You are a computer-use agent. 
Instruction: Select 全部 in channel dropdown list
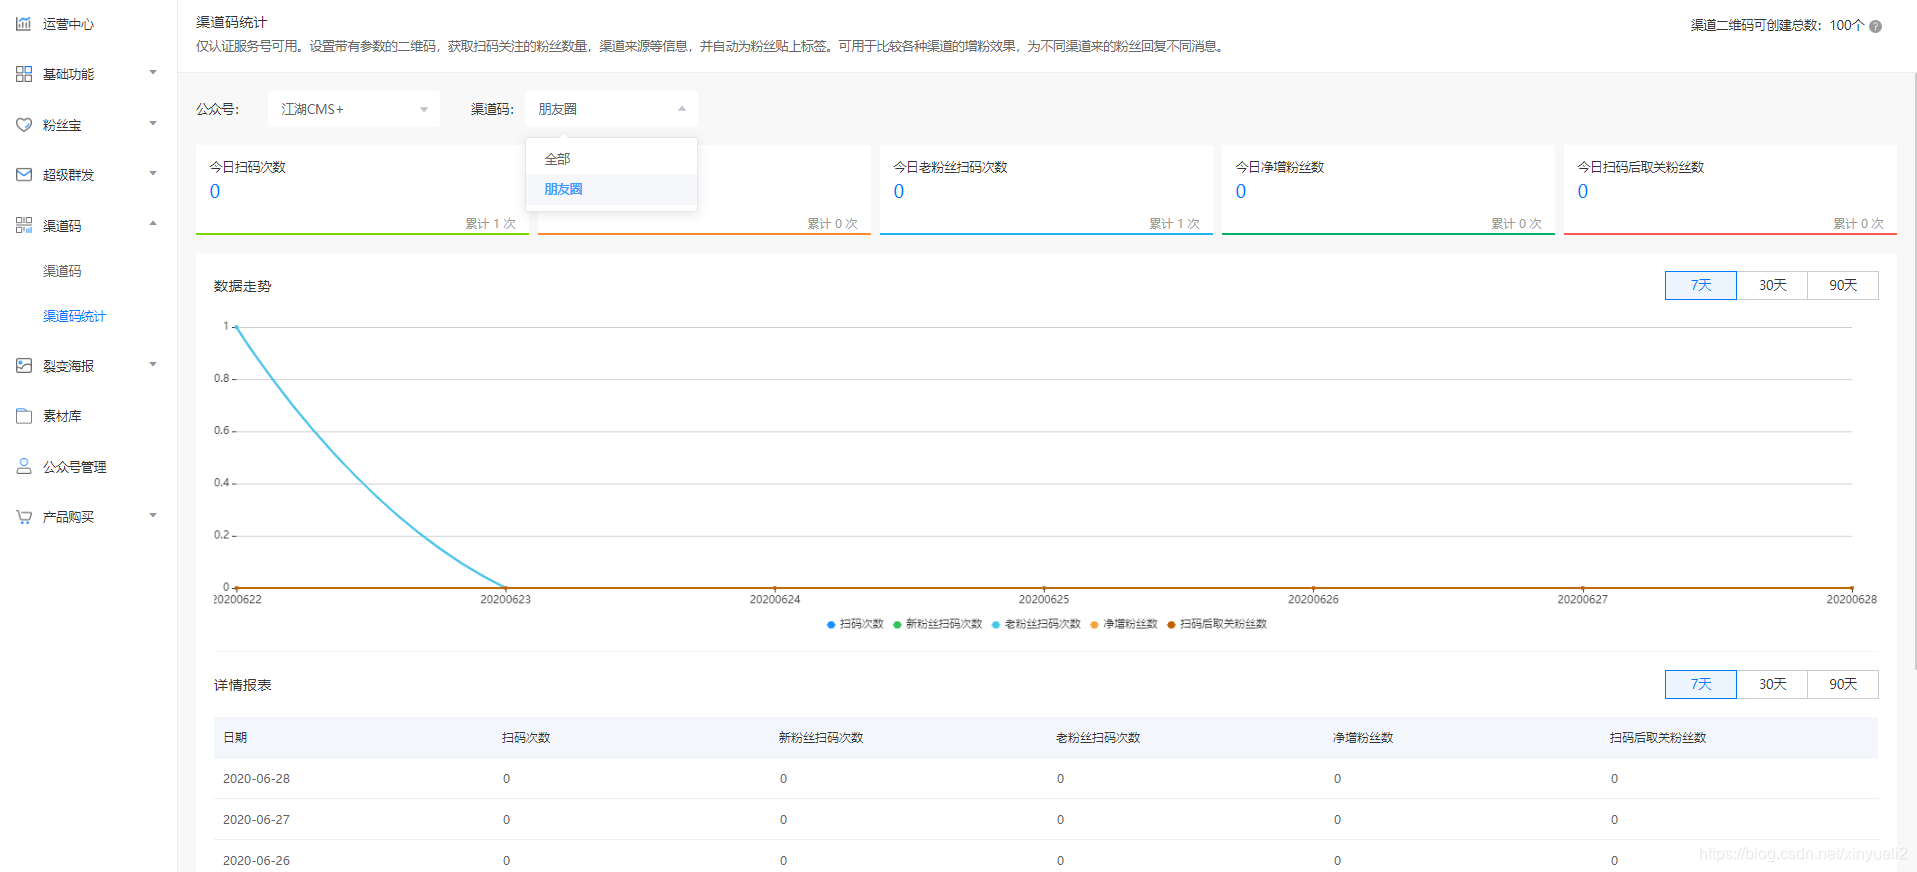click(611, 159)
